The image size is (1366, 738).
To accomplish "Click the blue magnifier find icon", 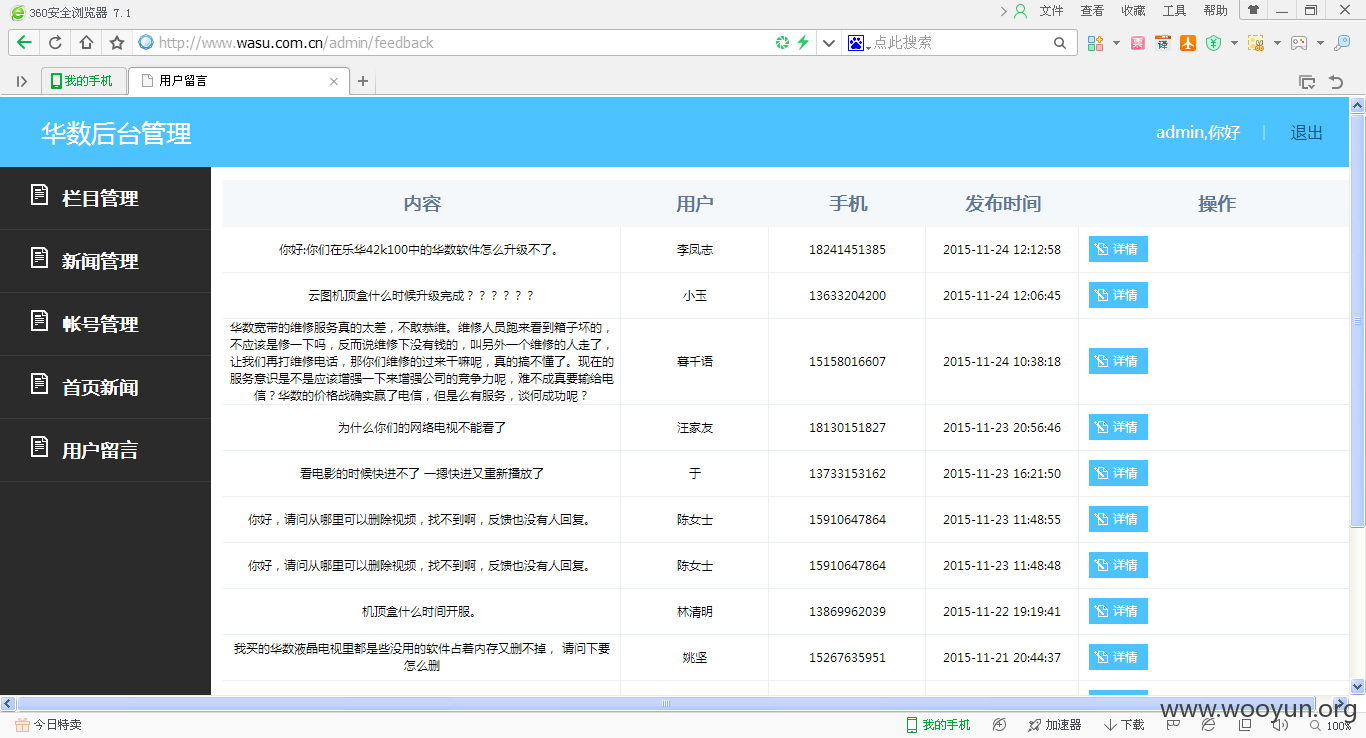I will [1342, 43].
